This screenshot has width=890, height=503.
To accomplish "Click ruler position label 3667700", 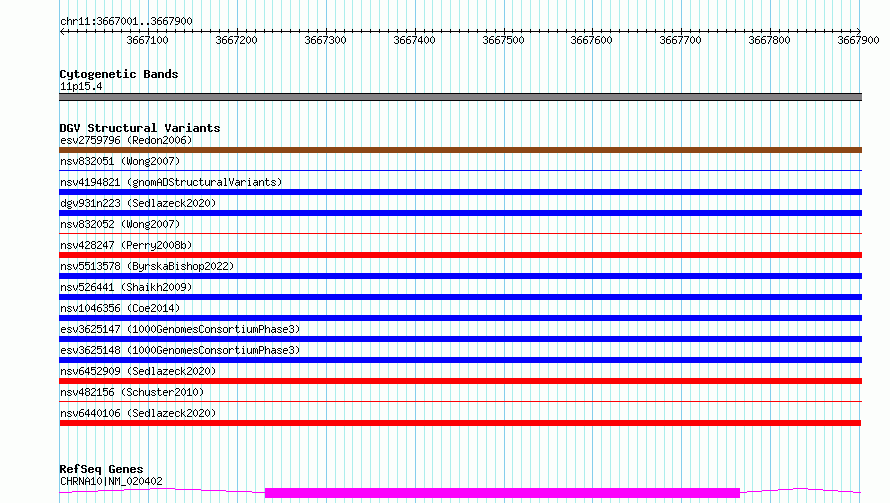I will tap(681, 40).
